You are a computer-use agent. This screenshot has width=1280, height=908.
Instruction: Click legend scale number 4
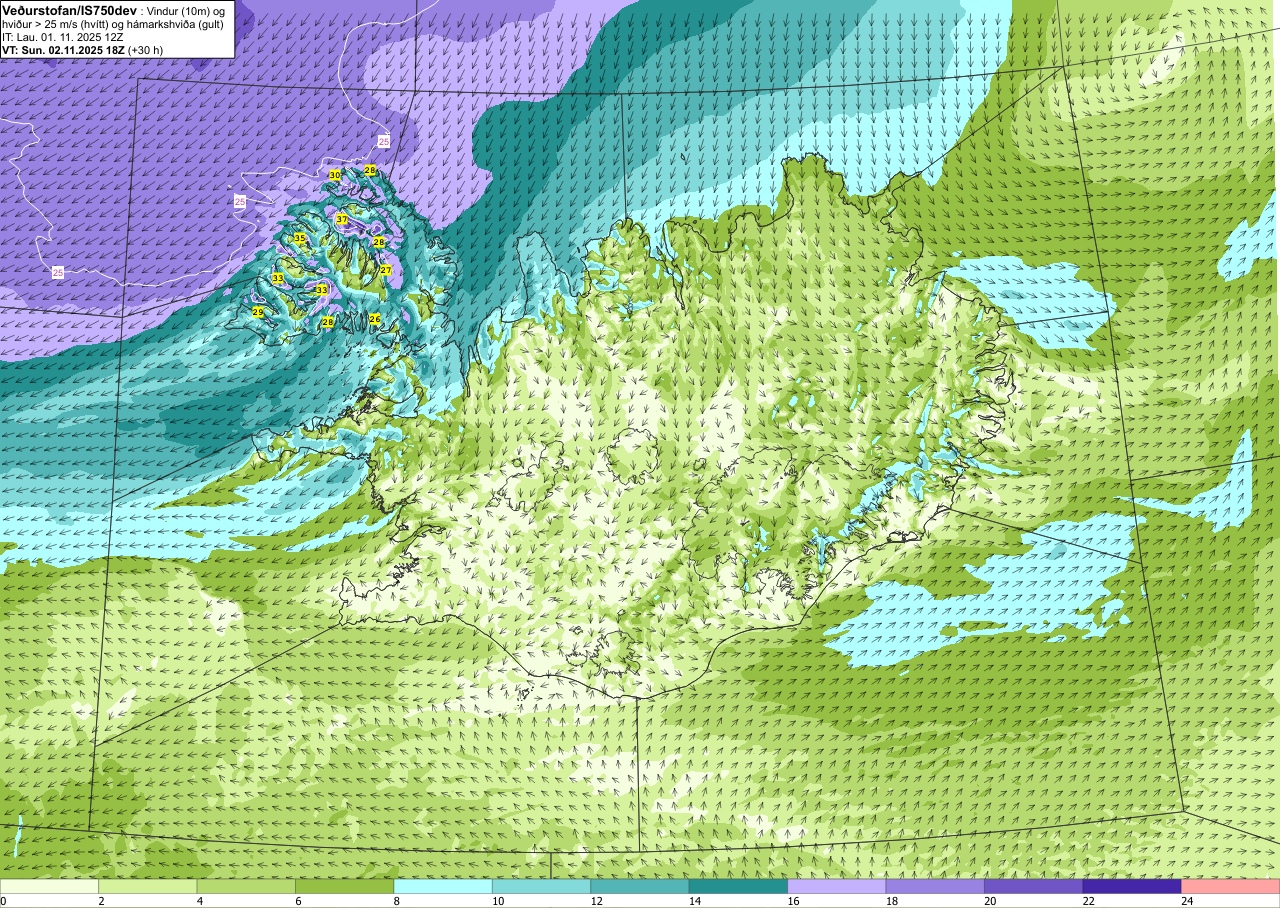(x=198, y=901)
